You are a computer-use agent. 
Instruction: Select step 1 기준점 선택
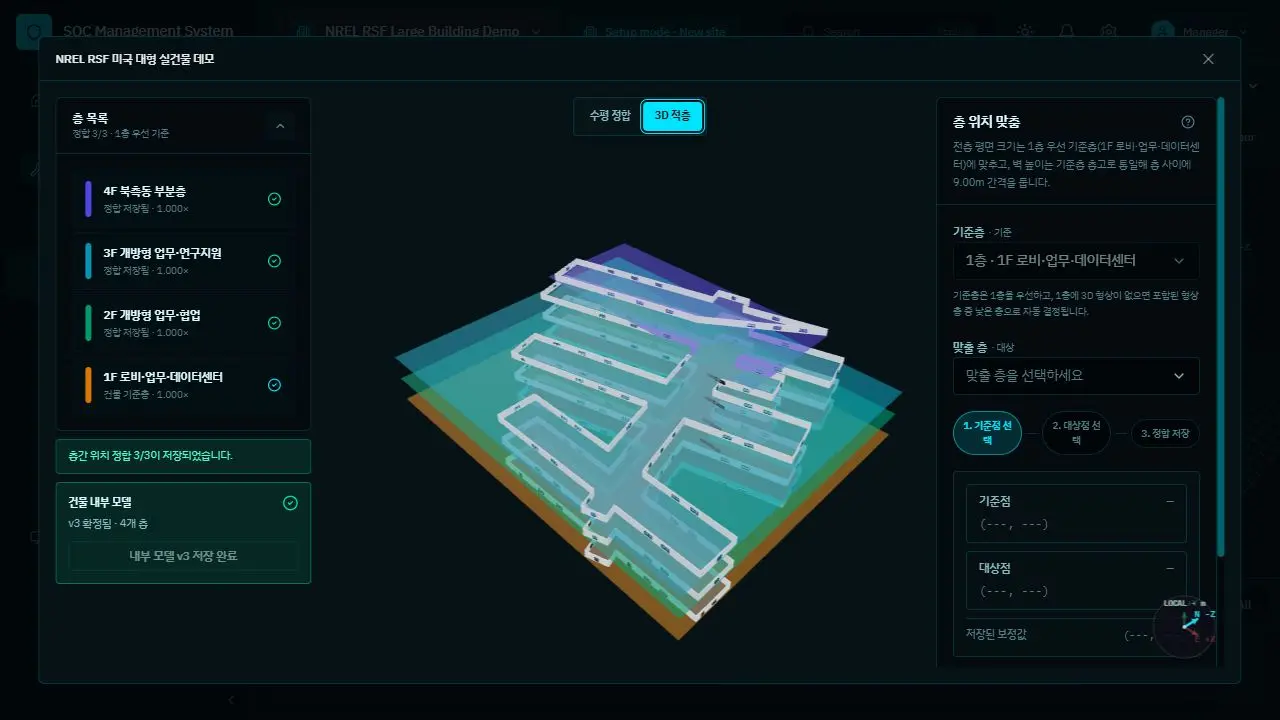click(987, 433)
